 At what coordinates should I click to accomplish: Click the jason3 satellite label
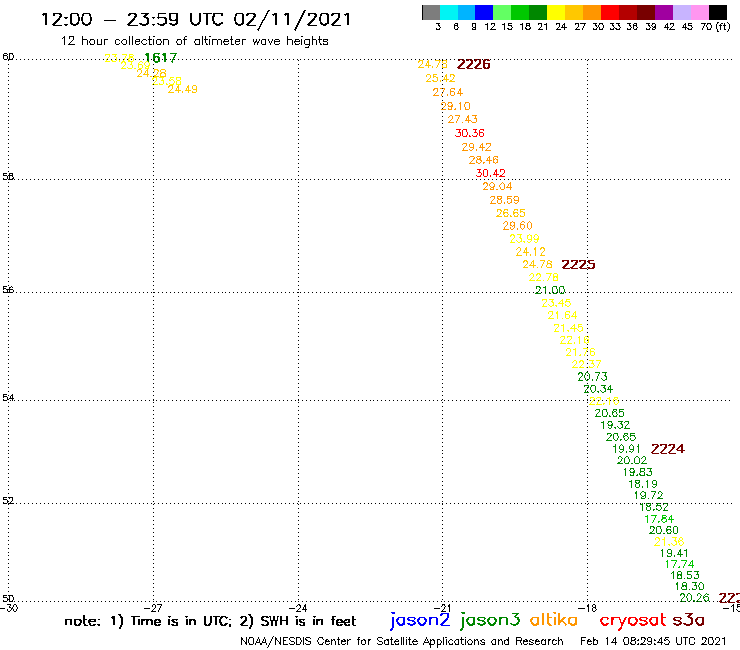pos(490,620)
